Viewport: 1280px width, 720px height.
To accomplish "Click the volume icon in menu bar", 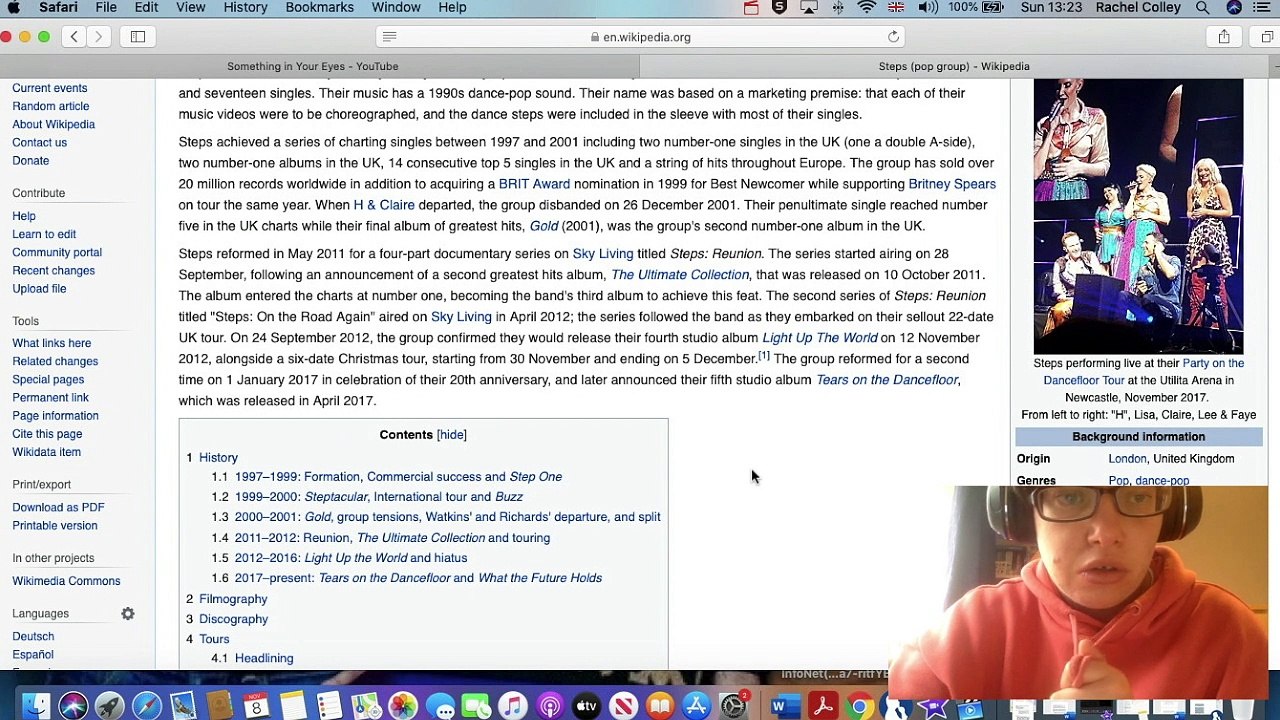I will point(928,8).
